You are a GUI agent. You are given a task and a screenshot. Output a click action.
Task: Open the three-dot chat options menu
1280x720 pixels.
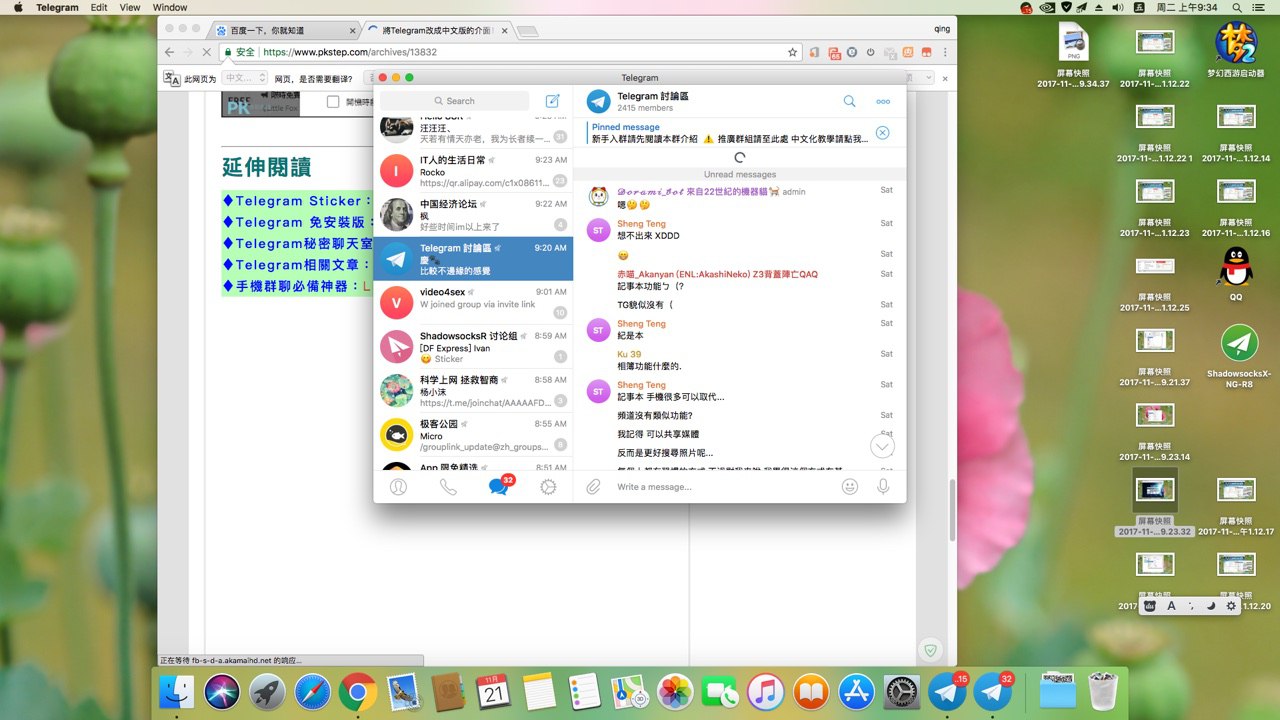coord(883,101)
